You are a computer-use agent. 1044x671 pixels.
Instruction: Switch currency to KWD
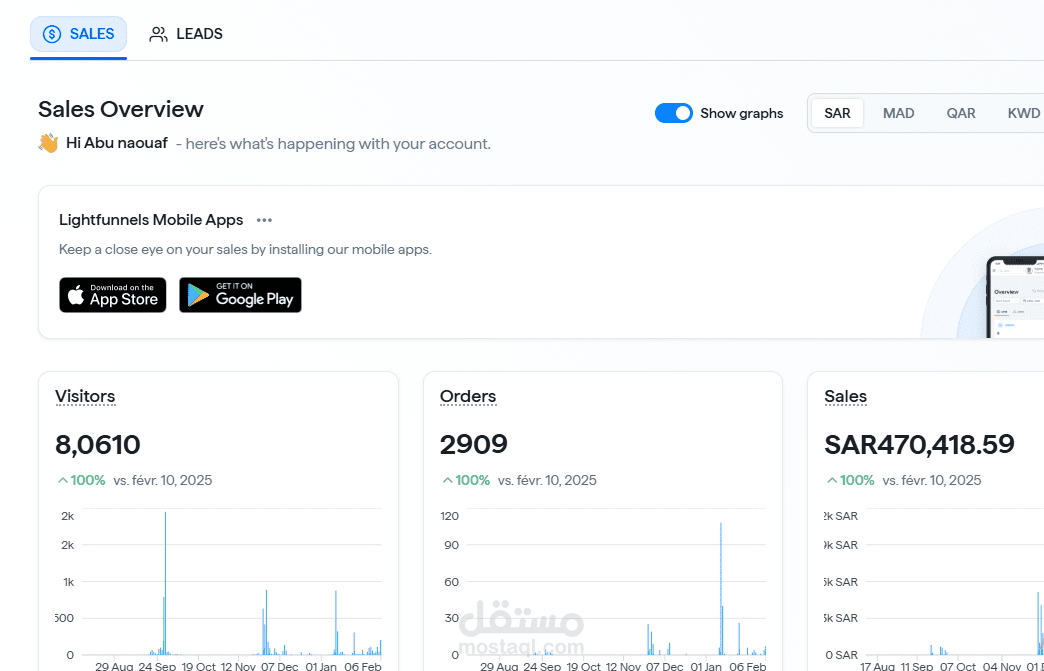(1023, 113)
